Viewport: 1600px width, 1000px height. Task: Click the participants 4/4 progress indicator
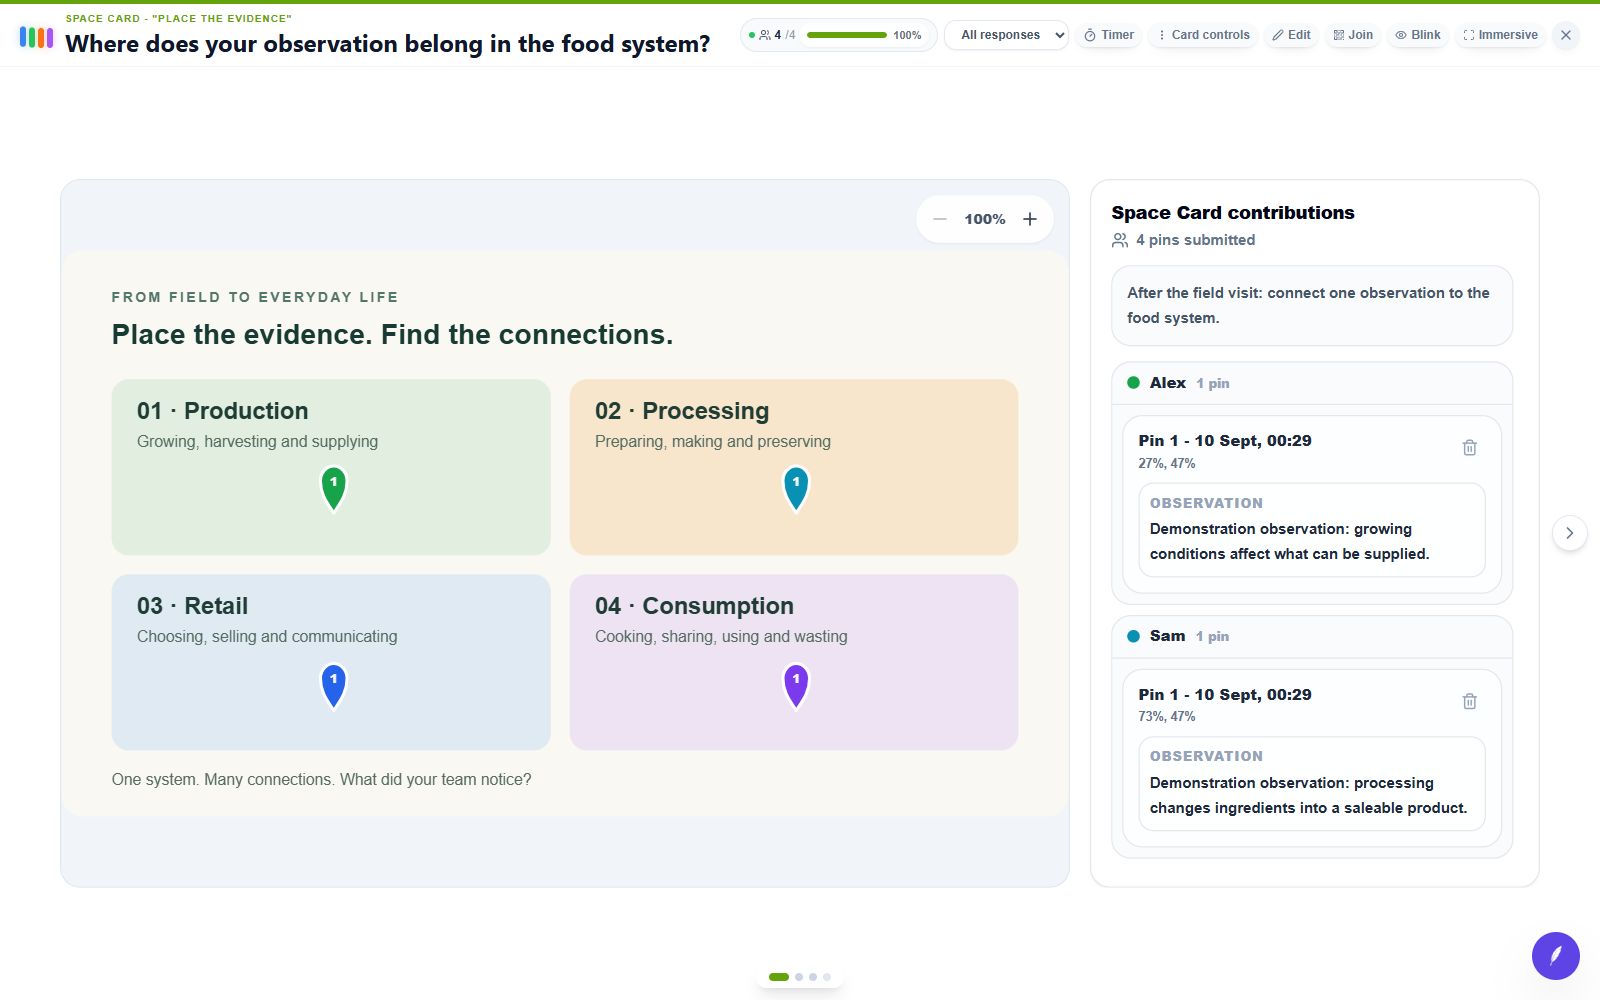(x=838, y=35)
